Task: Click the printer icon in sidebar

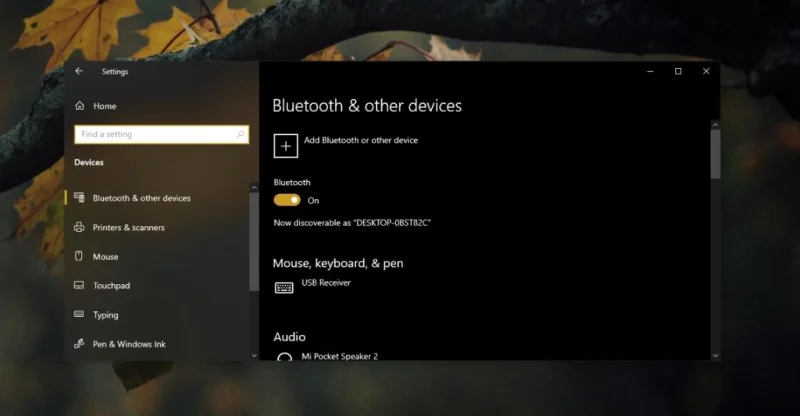Action: click(79, 227)
